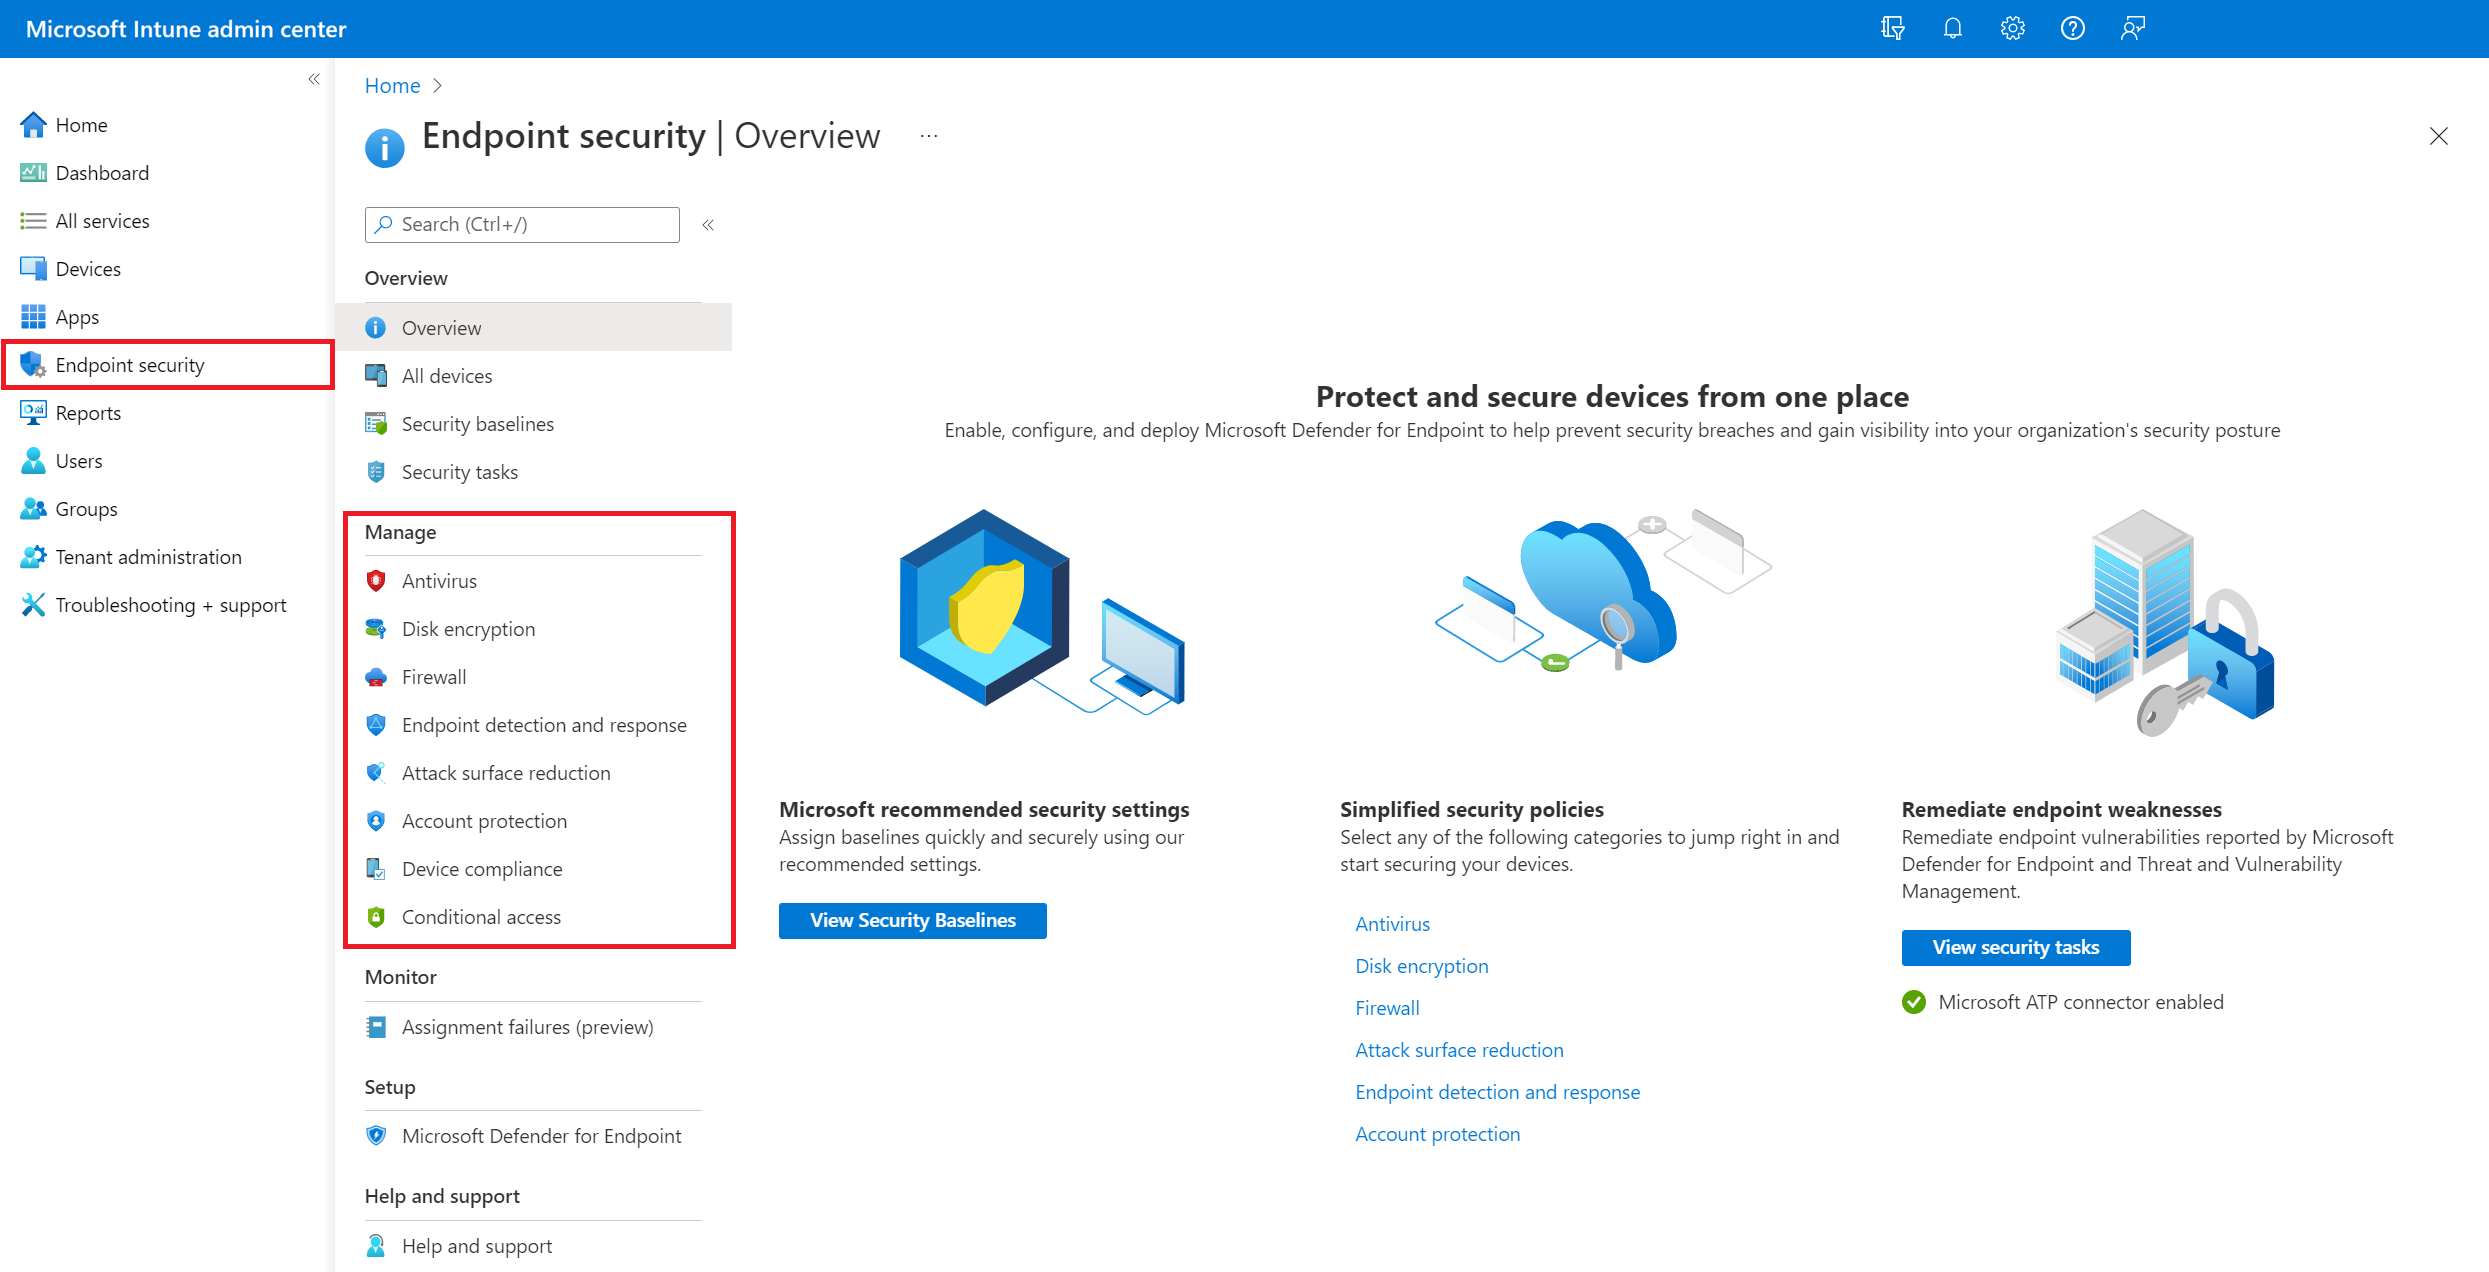This screenshot has width=2489, height=1272.
Task: Click View Security Baselines button
Action: pyautogui.click(x=913, y=920)
